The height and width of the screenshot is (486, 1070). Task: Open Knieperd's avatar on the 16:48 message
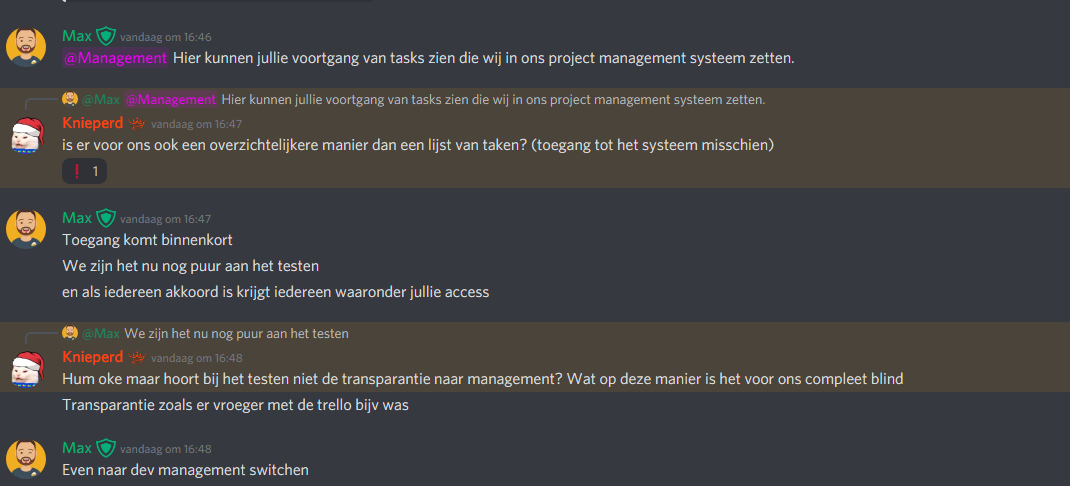click(x=26, y=368)
